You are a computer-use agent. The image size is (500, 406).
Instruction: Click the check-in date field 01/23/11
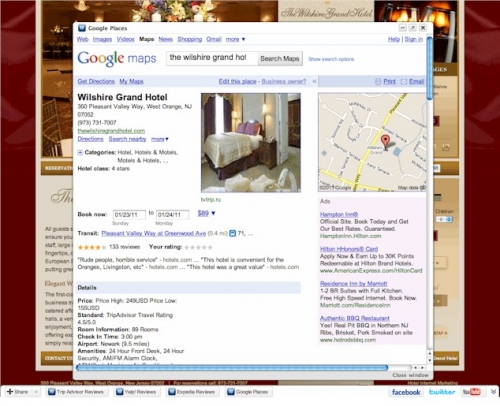129,215
